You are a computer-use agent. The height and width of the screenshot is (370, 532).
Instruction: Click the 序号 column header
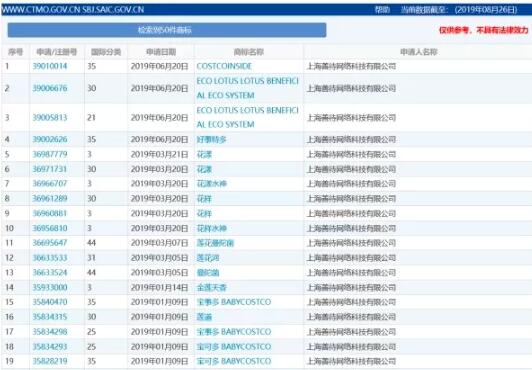coord(16,52)
